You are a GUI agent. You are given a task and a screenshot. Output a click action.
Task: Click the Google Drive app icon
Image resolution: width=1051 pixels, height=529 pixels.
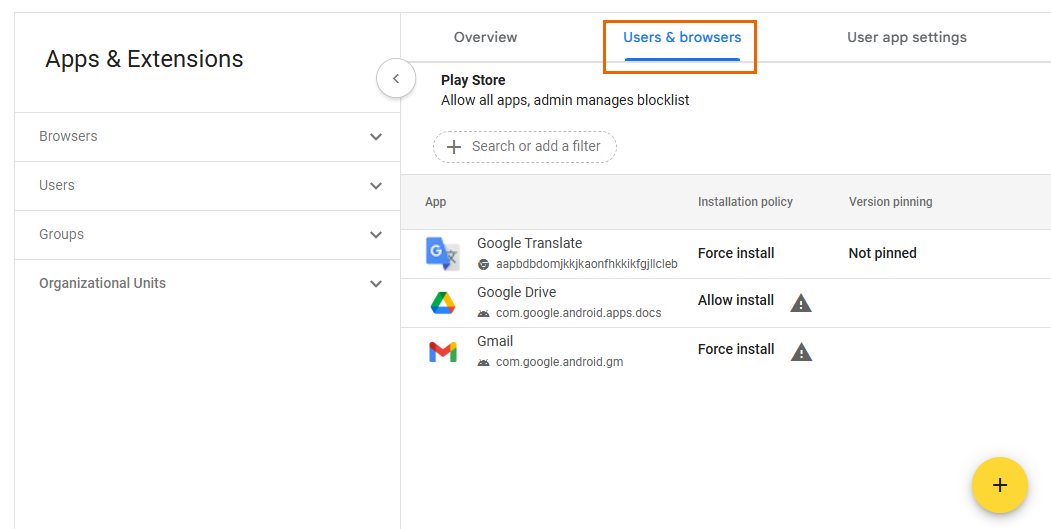click(442, 303)
